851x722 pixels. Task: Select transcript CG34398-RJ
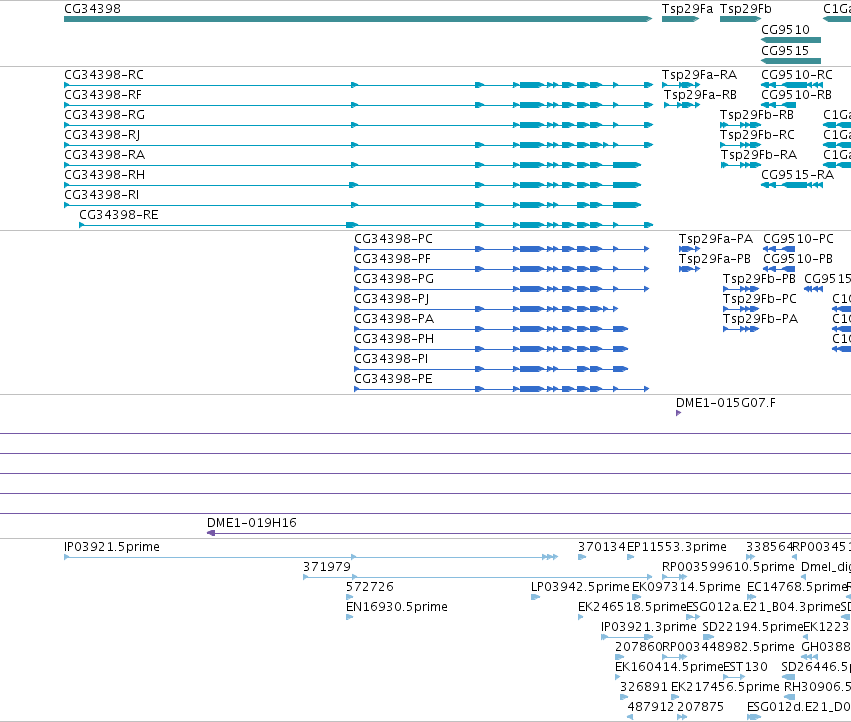tap(358, 145)
